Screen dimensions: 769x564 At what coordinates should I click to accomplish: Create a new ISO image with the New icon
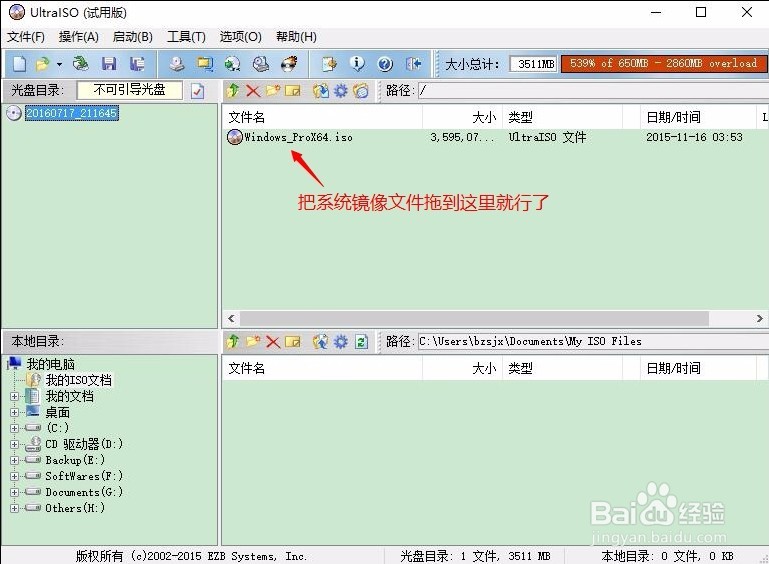[20, 64]
